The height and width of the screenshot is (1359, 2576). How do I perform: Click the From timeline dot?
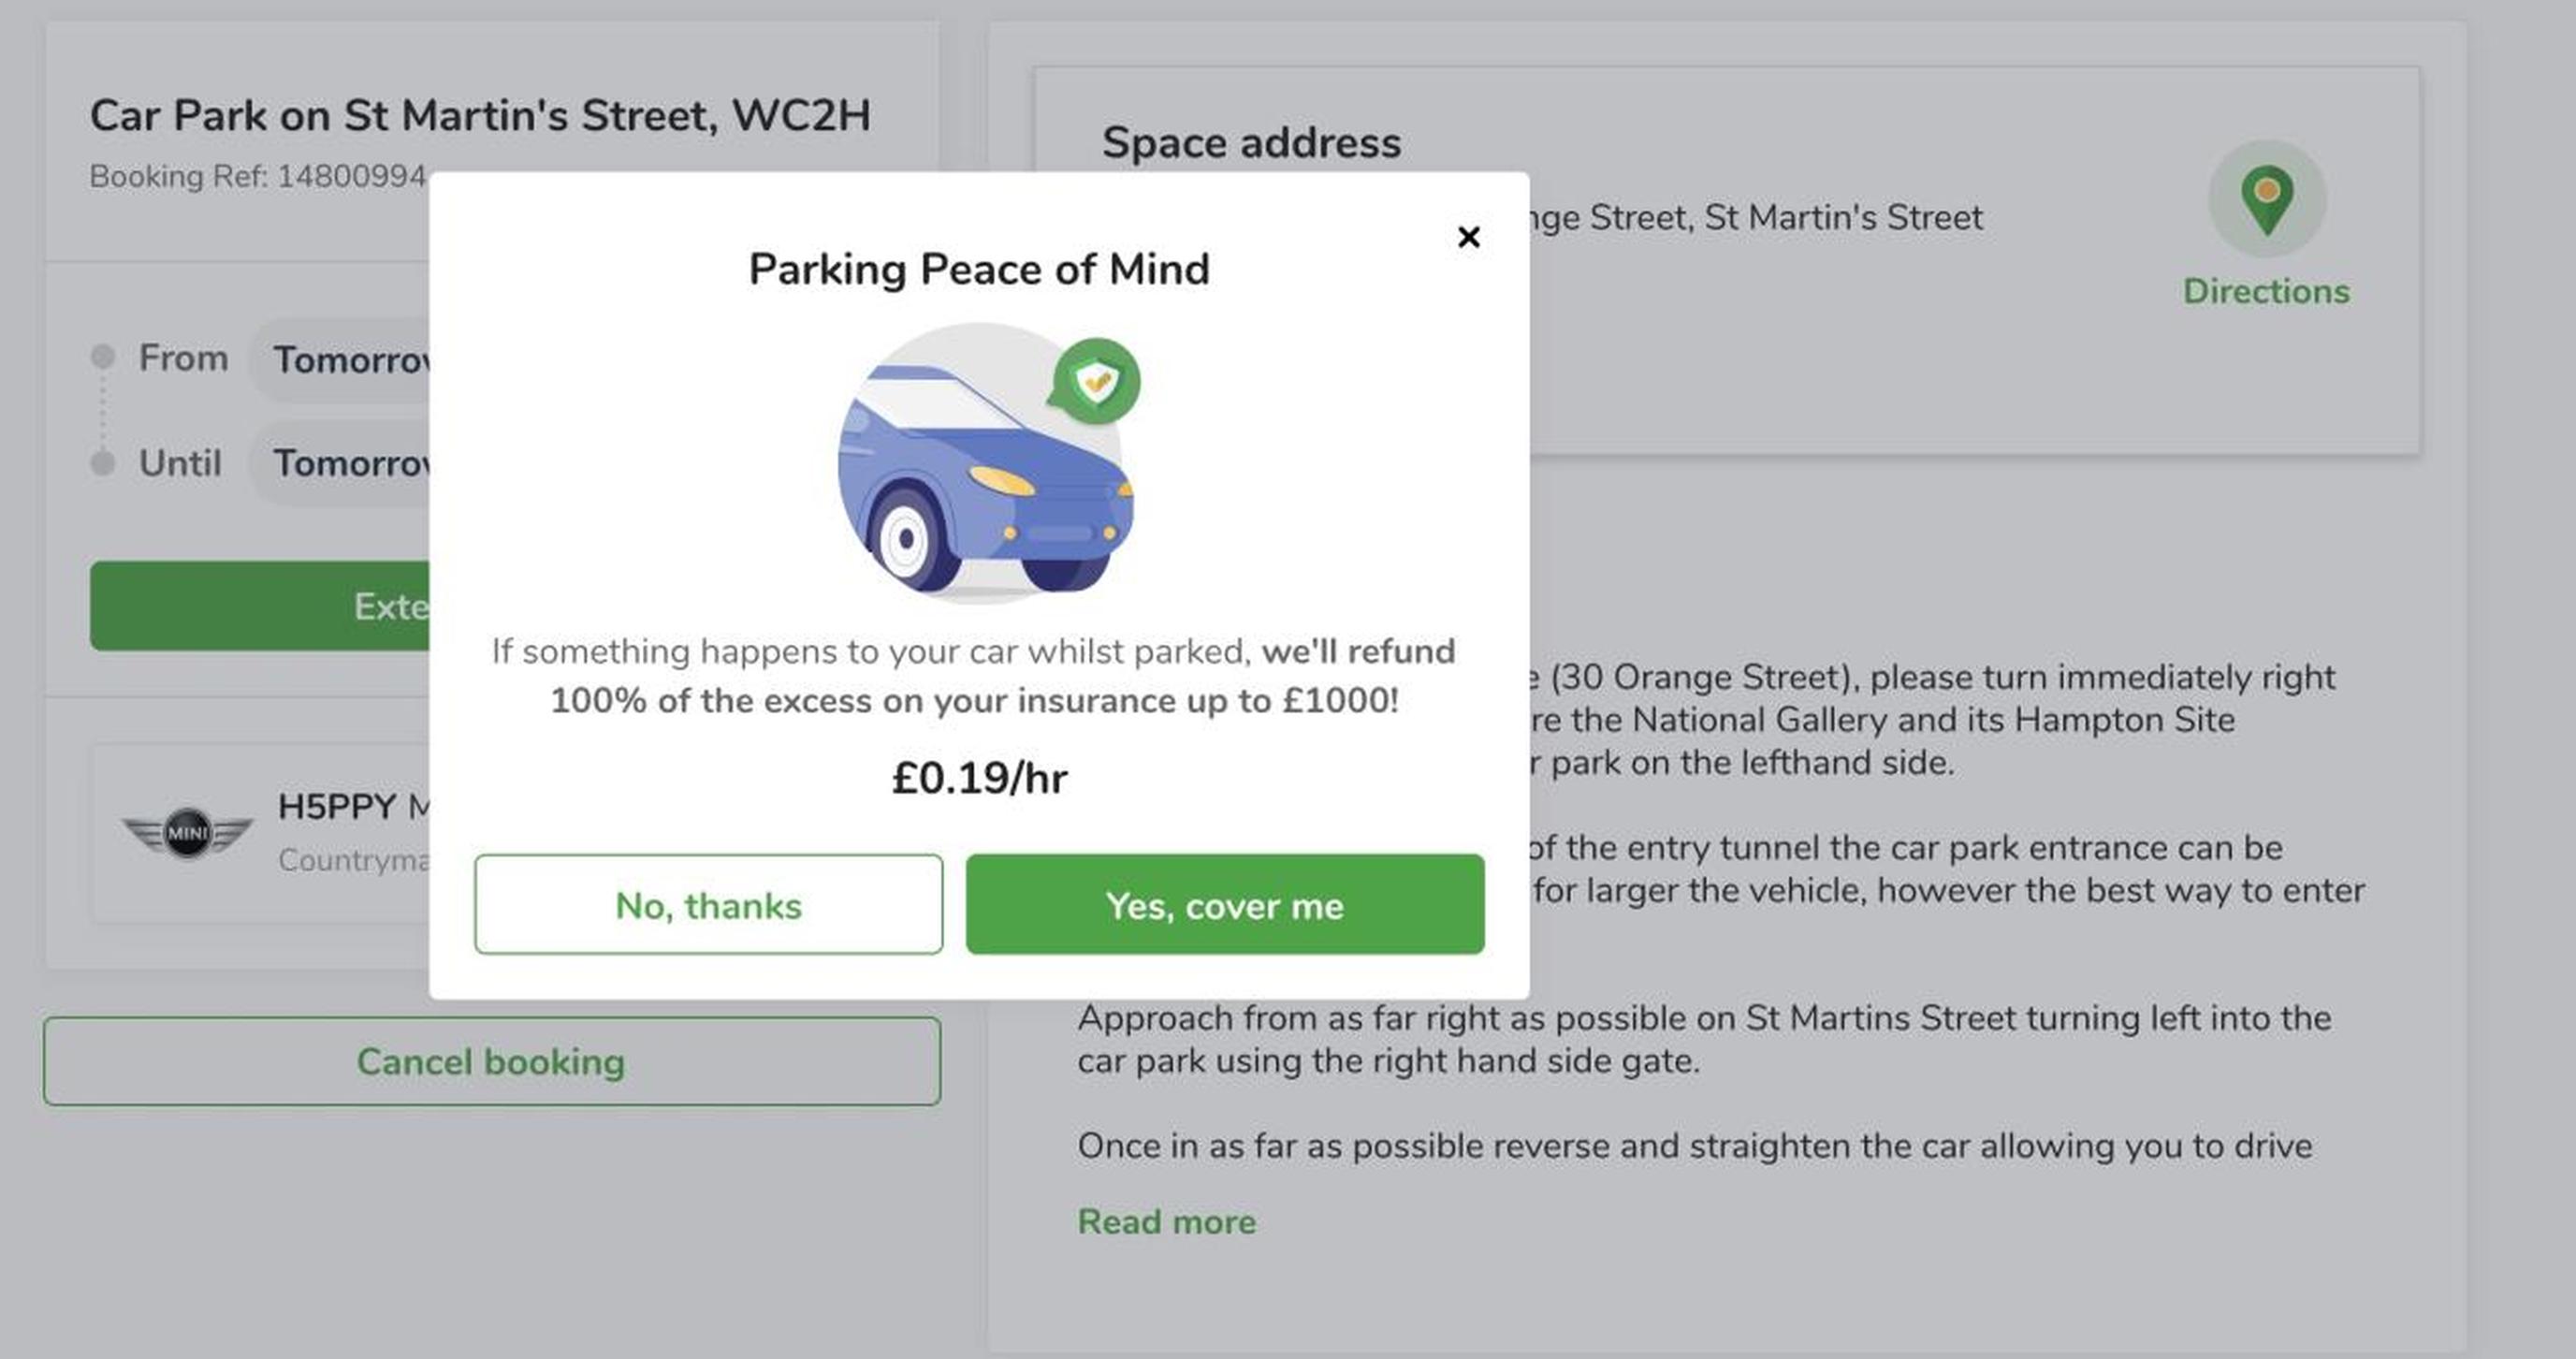coord(102,357)
